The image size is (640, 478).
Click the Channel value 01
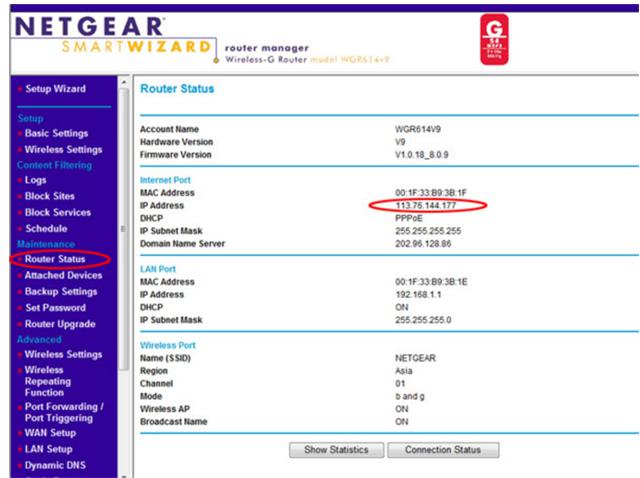(x=400, y=384)
